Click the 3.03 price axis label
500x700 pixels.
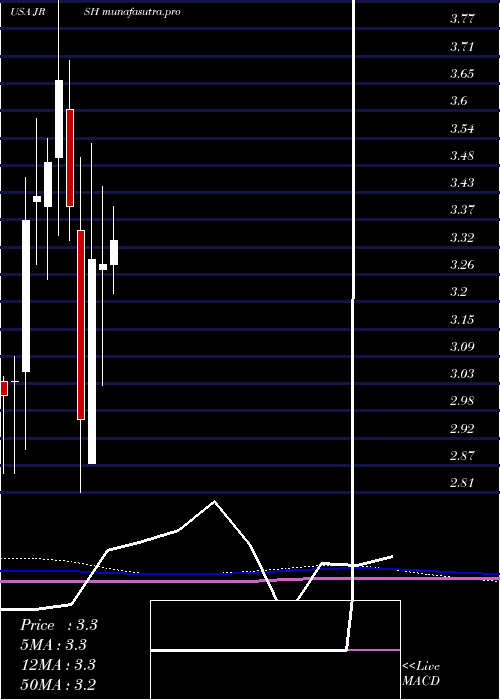tap(462, 374)
